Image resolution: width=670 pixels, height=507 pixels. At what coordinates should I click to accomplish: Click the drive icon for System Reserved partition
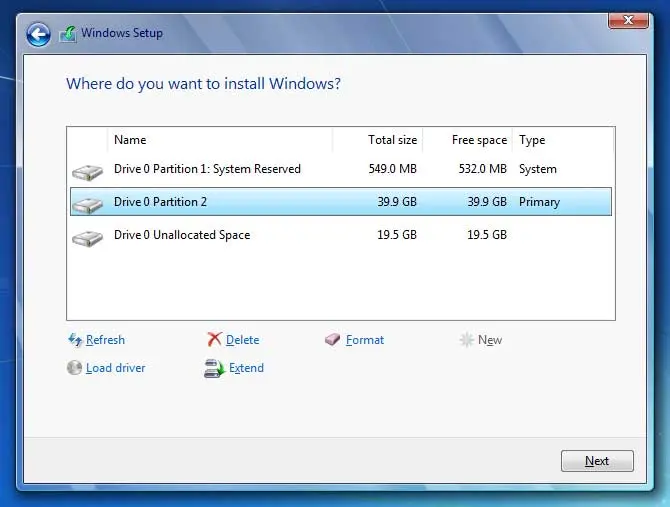[88, 170]
